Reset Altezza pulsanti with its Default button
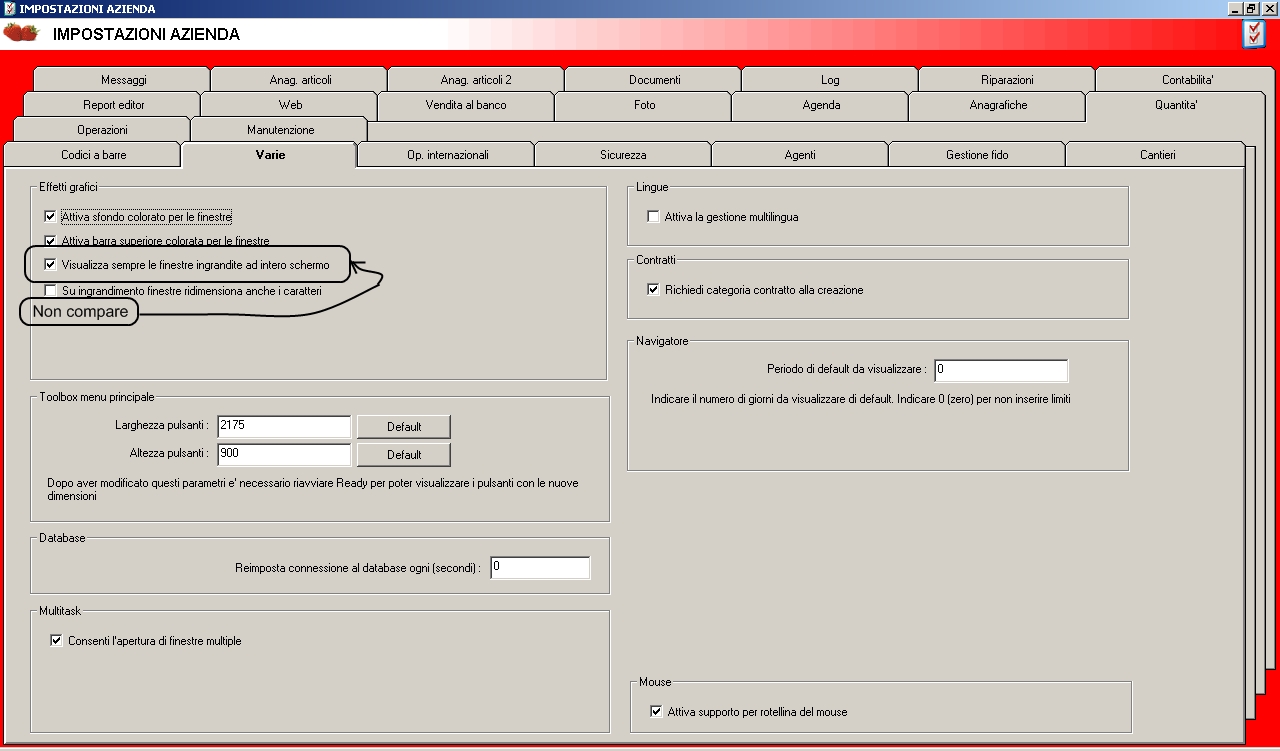Viewport: 1280px width, 751px height. click(x=404, y=455)
